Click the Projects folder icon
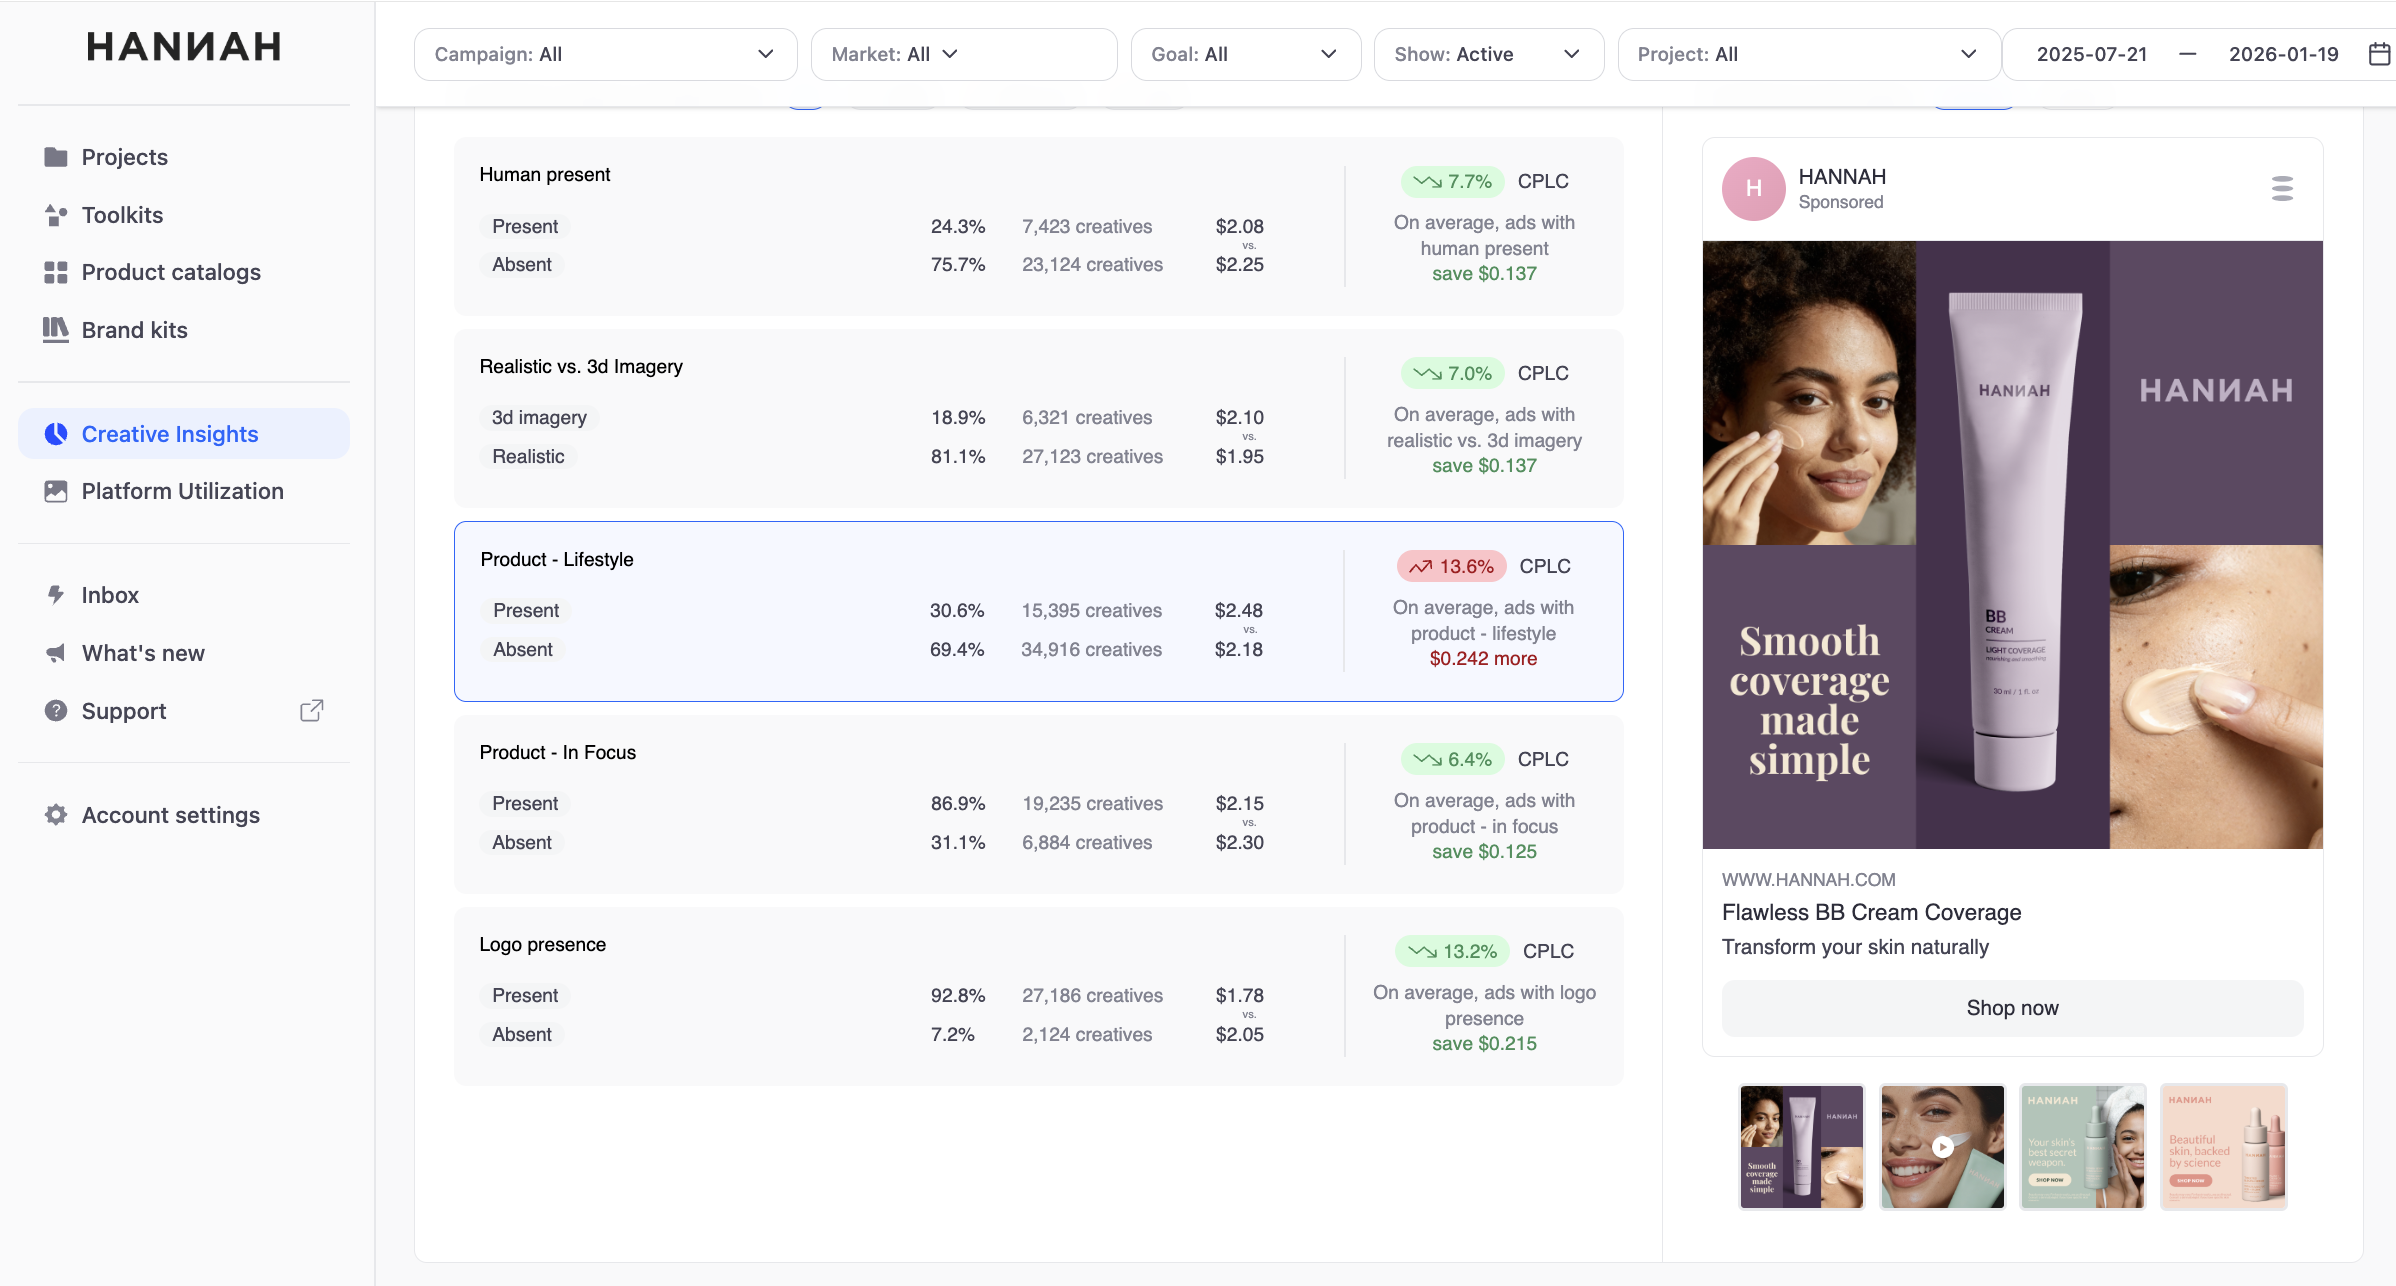Viewport: 2396px width, 1286px height. click(56, 157)
